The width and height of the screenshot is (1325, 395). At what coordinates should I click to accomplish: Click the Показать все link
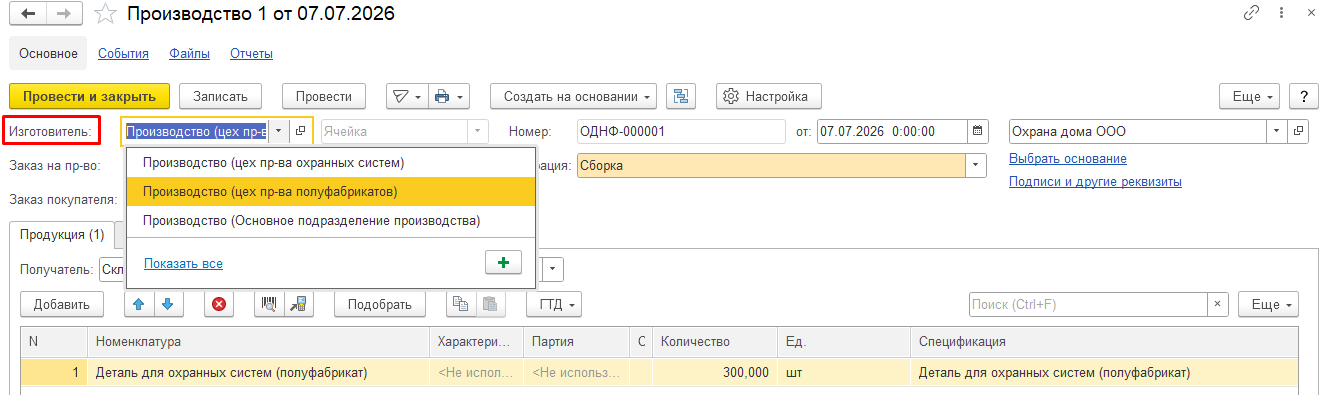[x=183, y=264]
